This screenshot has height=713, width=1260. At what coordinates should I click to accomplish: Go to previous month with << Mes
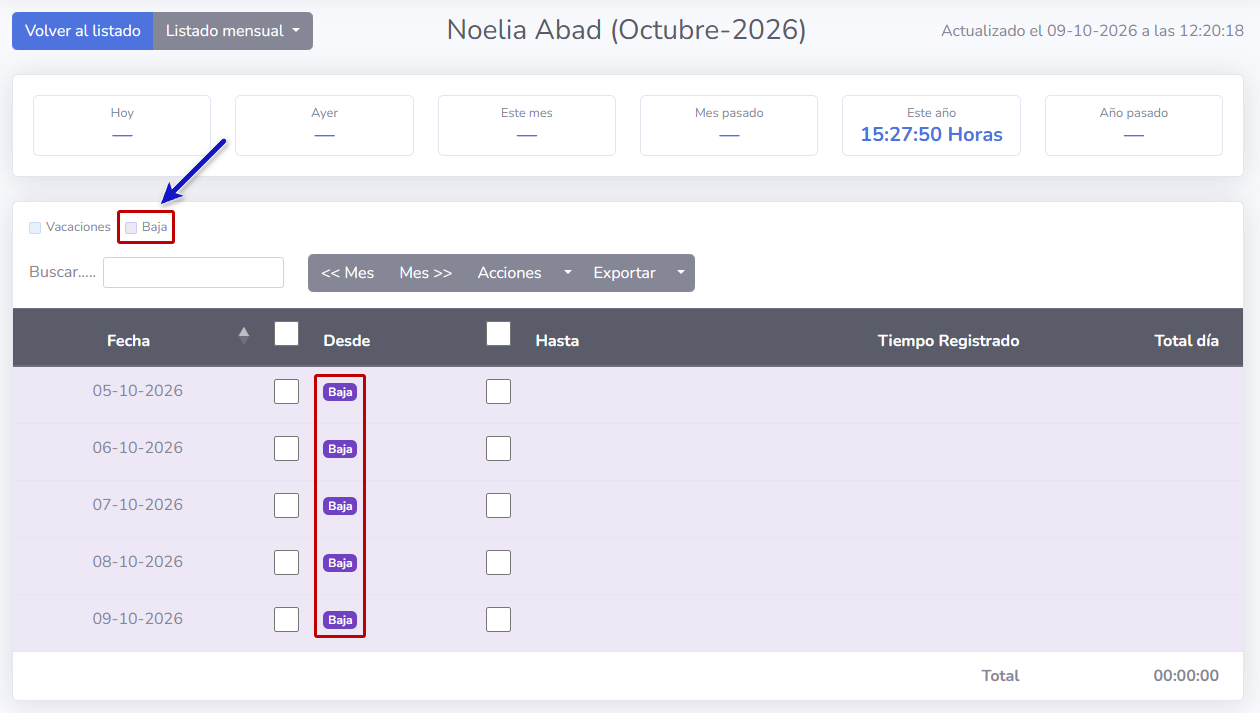tap(347, 273)
